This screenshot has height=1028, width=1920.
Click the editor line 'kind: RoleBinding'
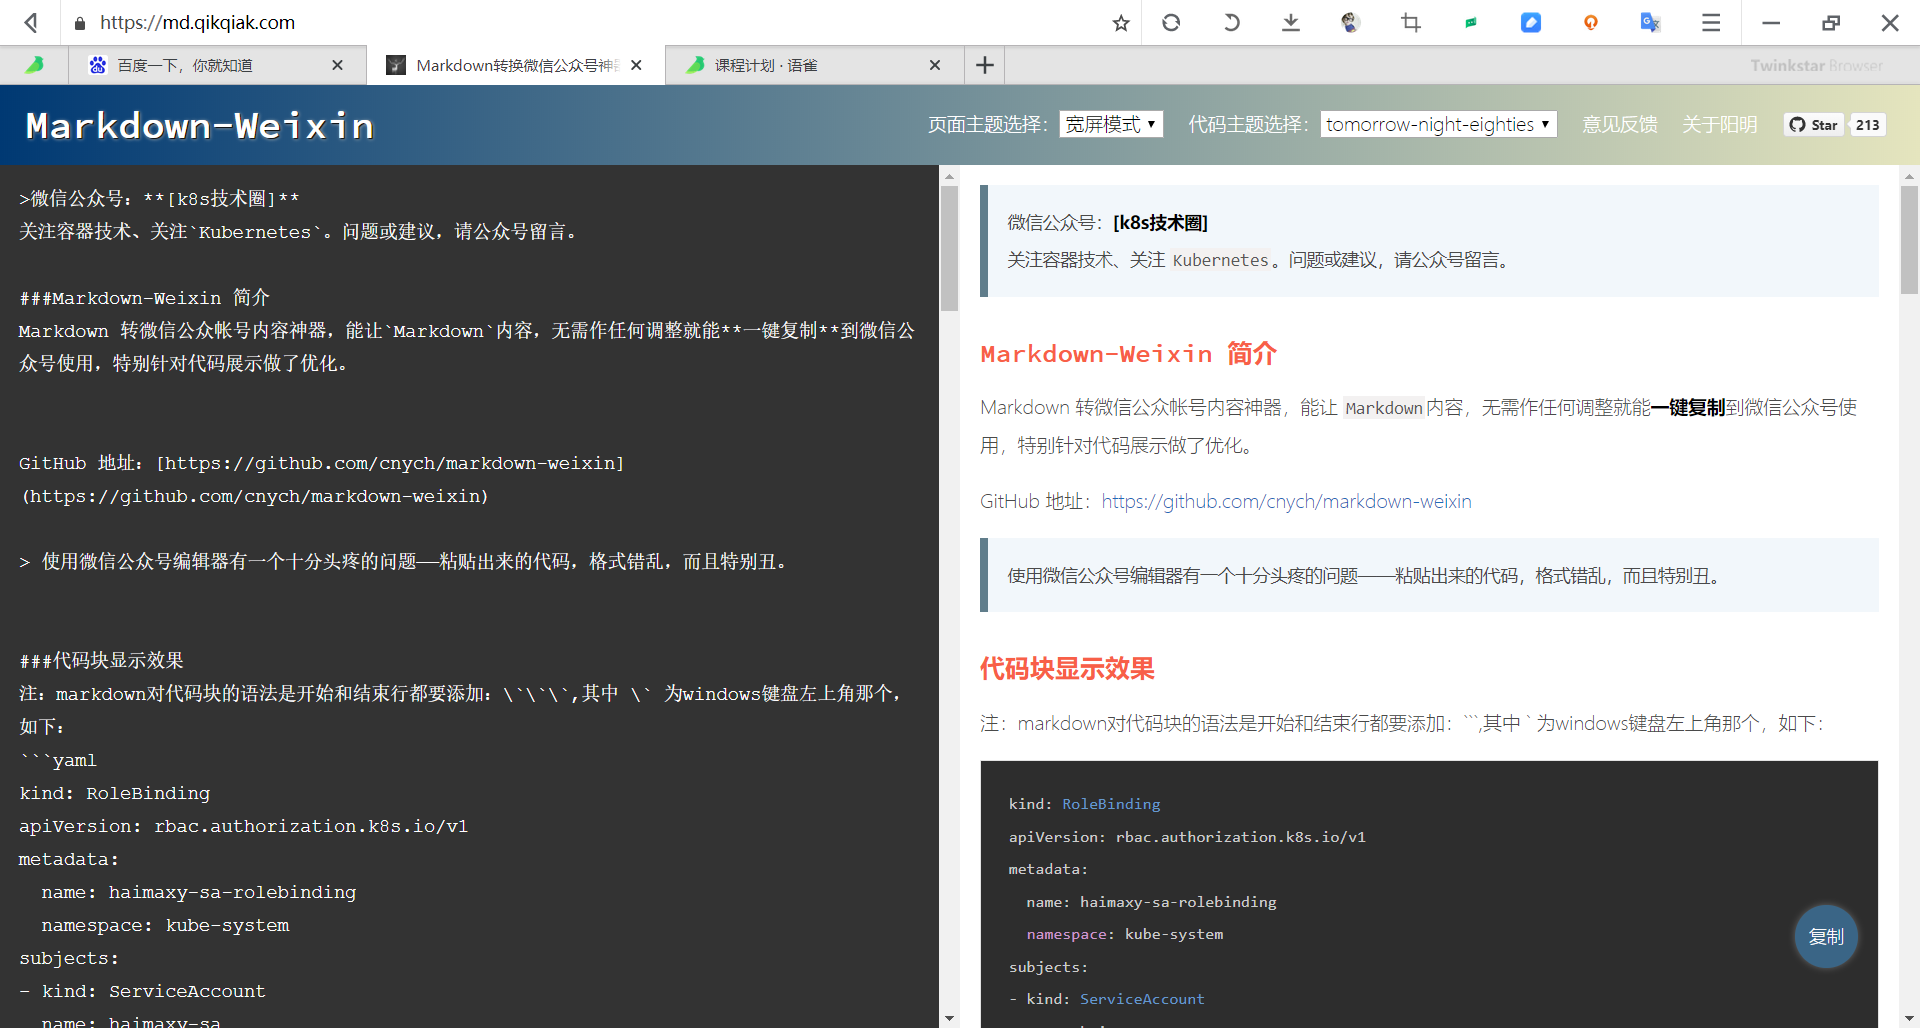coord(115,793)
